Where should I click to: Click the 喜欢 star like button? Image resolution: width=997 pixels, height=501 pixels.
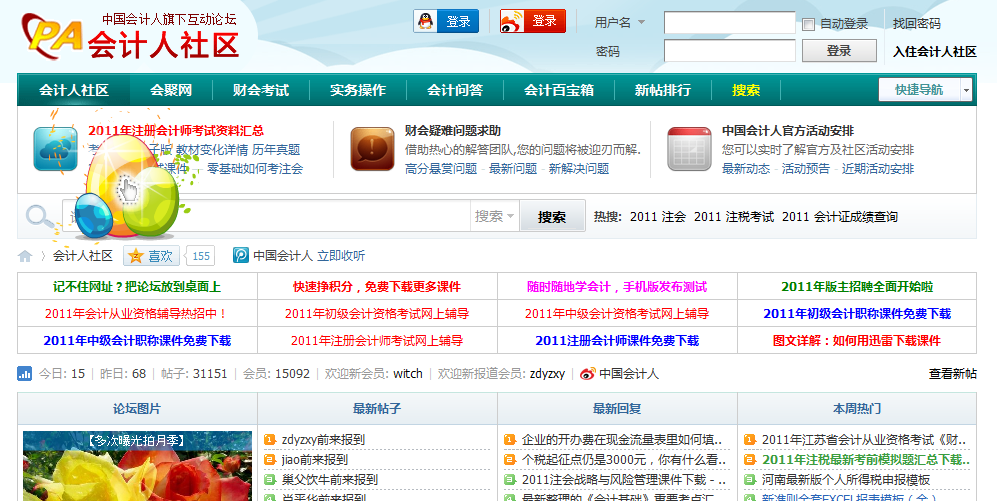(151, 256)
